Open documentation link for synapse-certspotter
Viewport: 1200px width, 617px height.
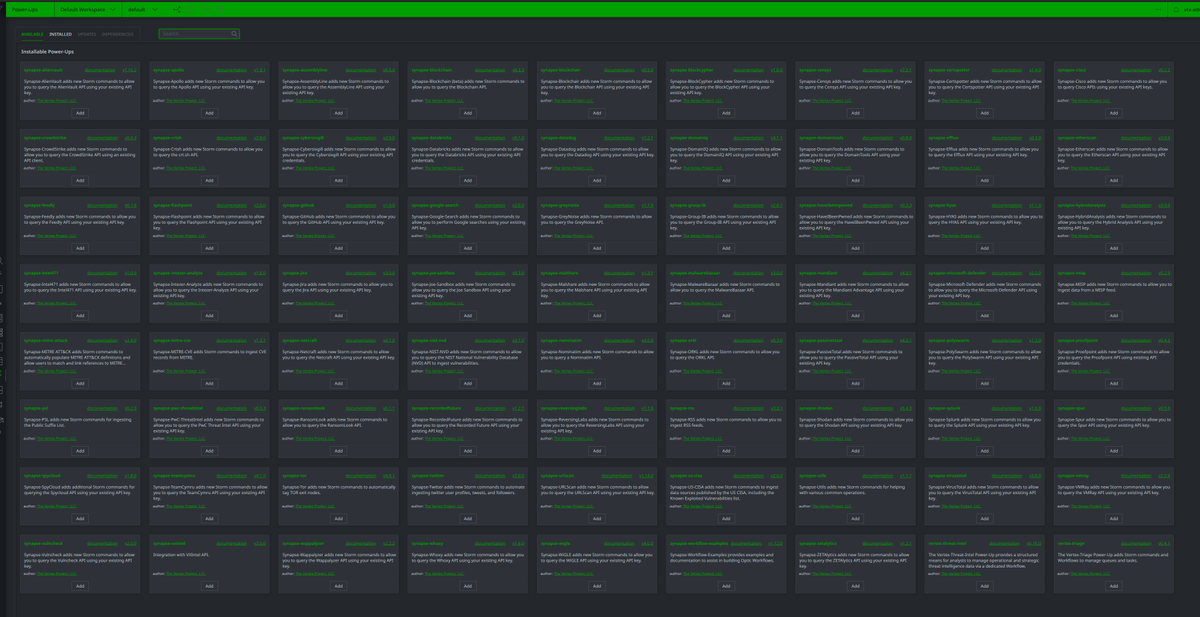point(1006,70)
